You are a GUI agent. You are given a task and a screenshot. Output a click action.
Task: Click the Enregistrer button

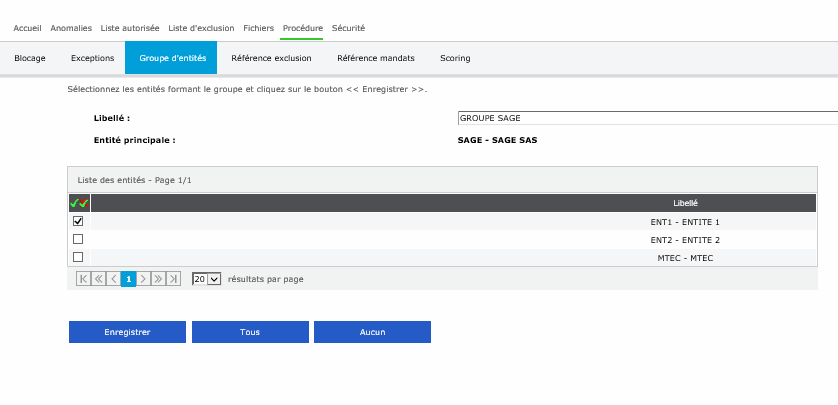[x=127, y=332]
